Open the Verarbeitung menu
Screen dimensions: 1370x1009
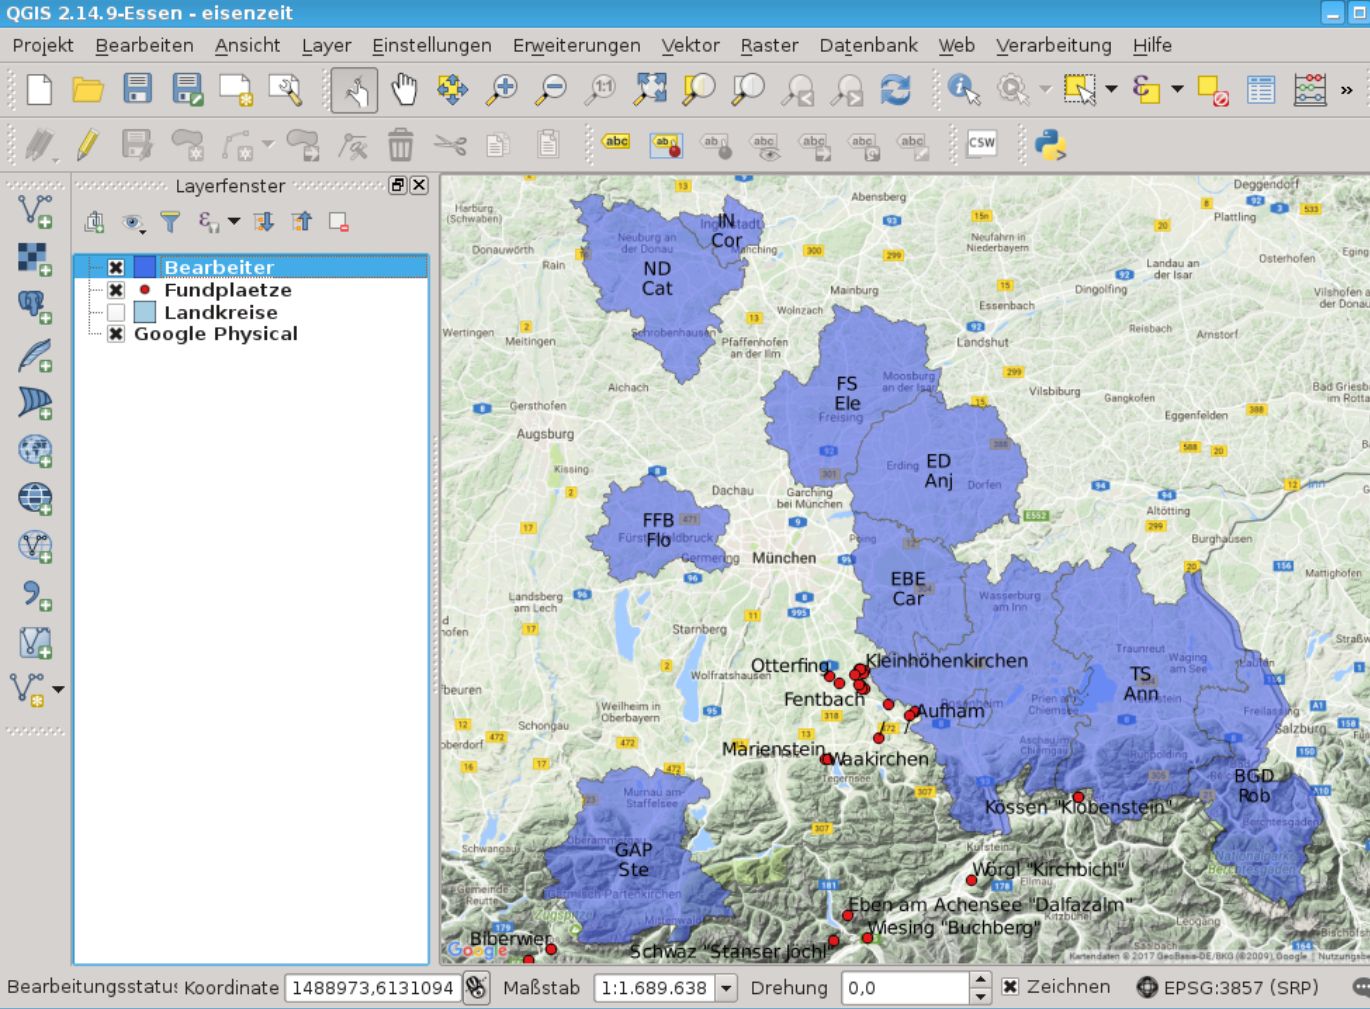[x=1054, y=45]
